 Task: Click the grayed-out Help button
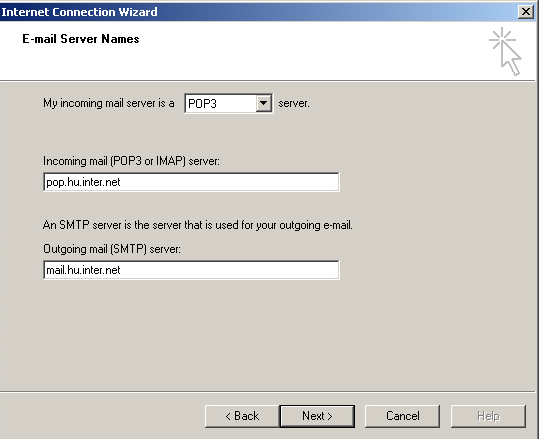(488, 416)
